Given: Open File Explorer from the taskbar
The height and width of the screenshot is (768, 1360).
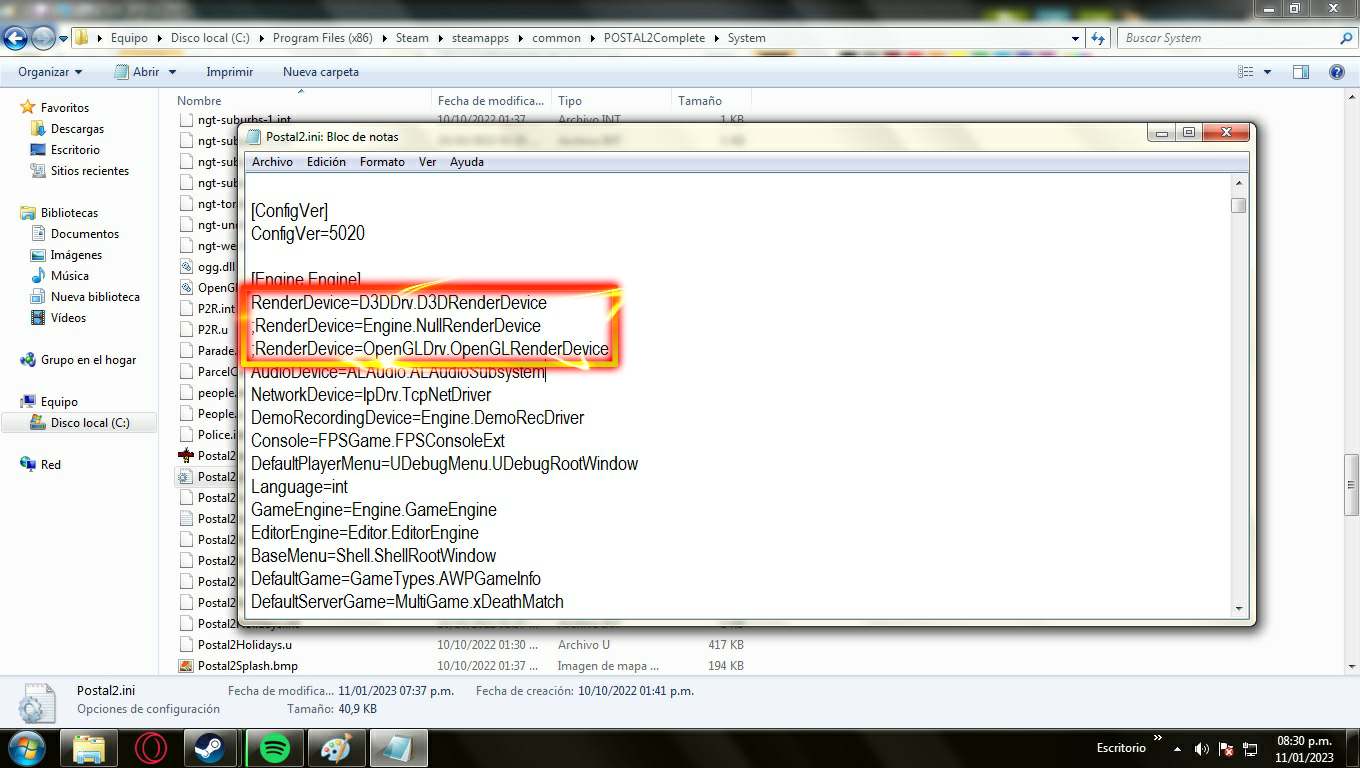Looking at the screenshot, I should click(89, 748).
